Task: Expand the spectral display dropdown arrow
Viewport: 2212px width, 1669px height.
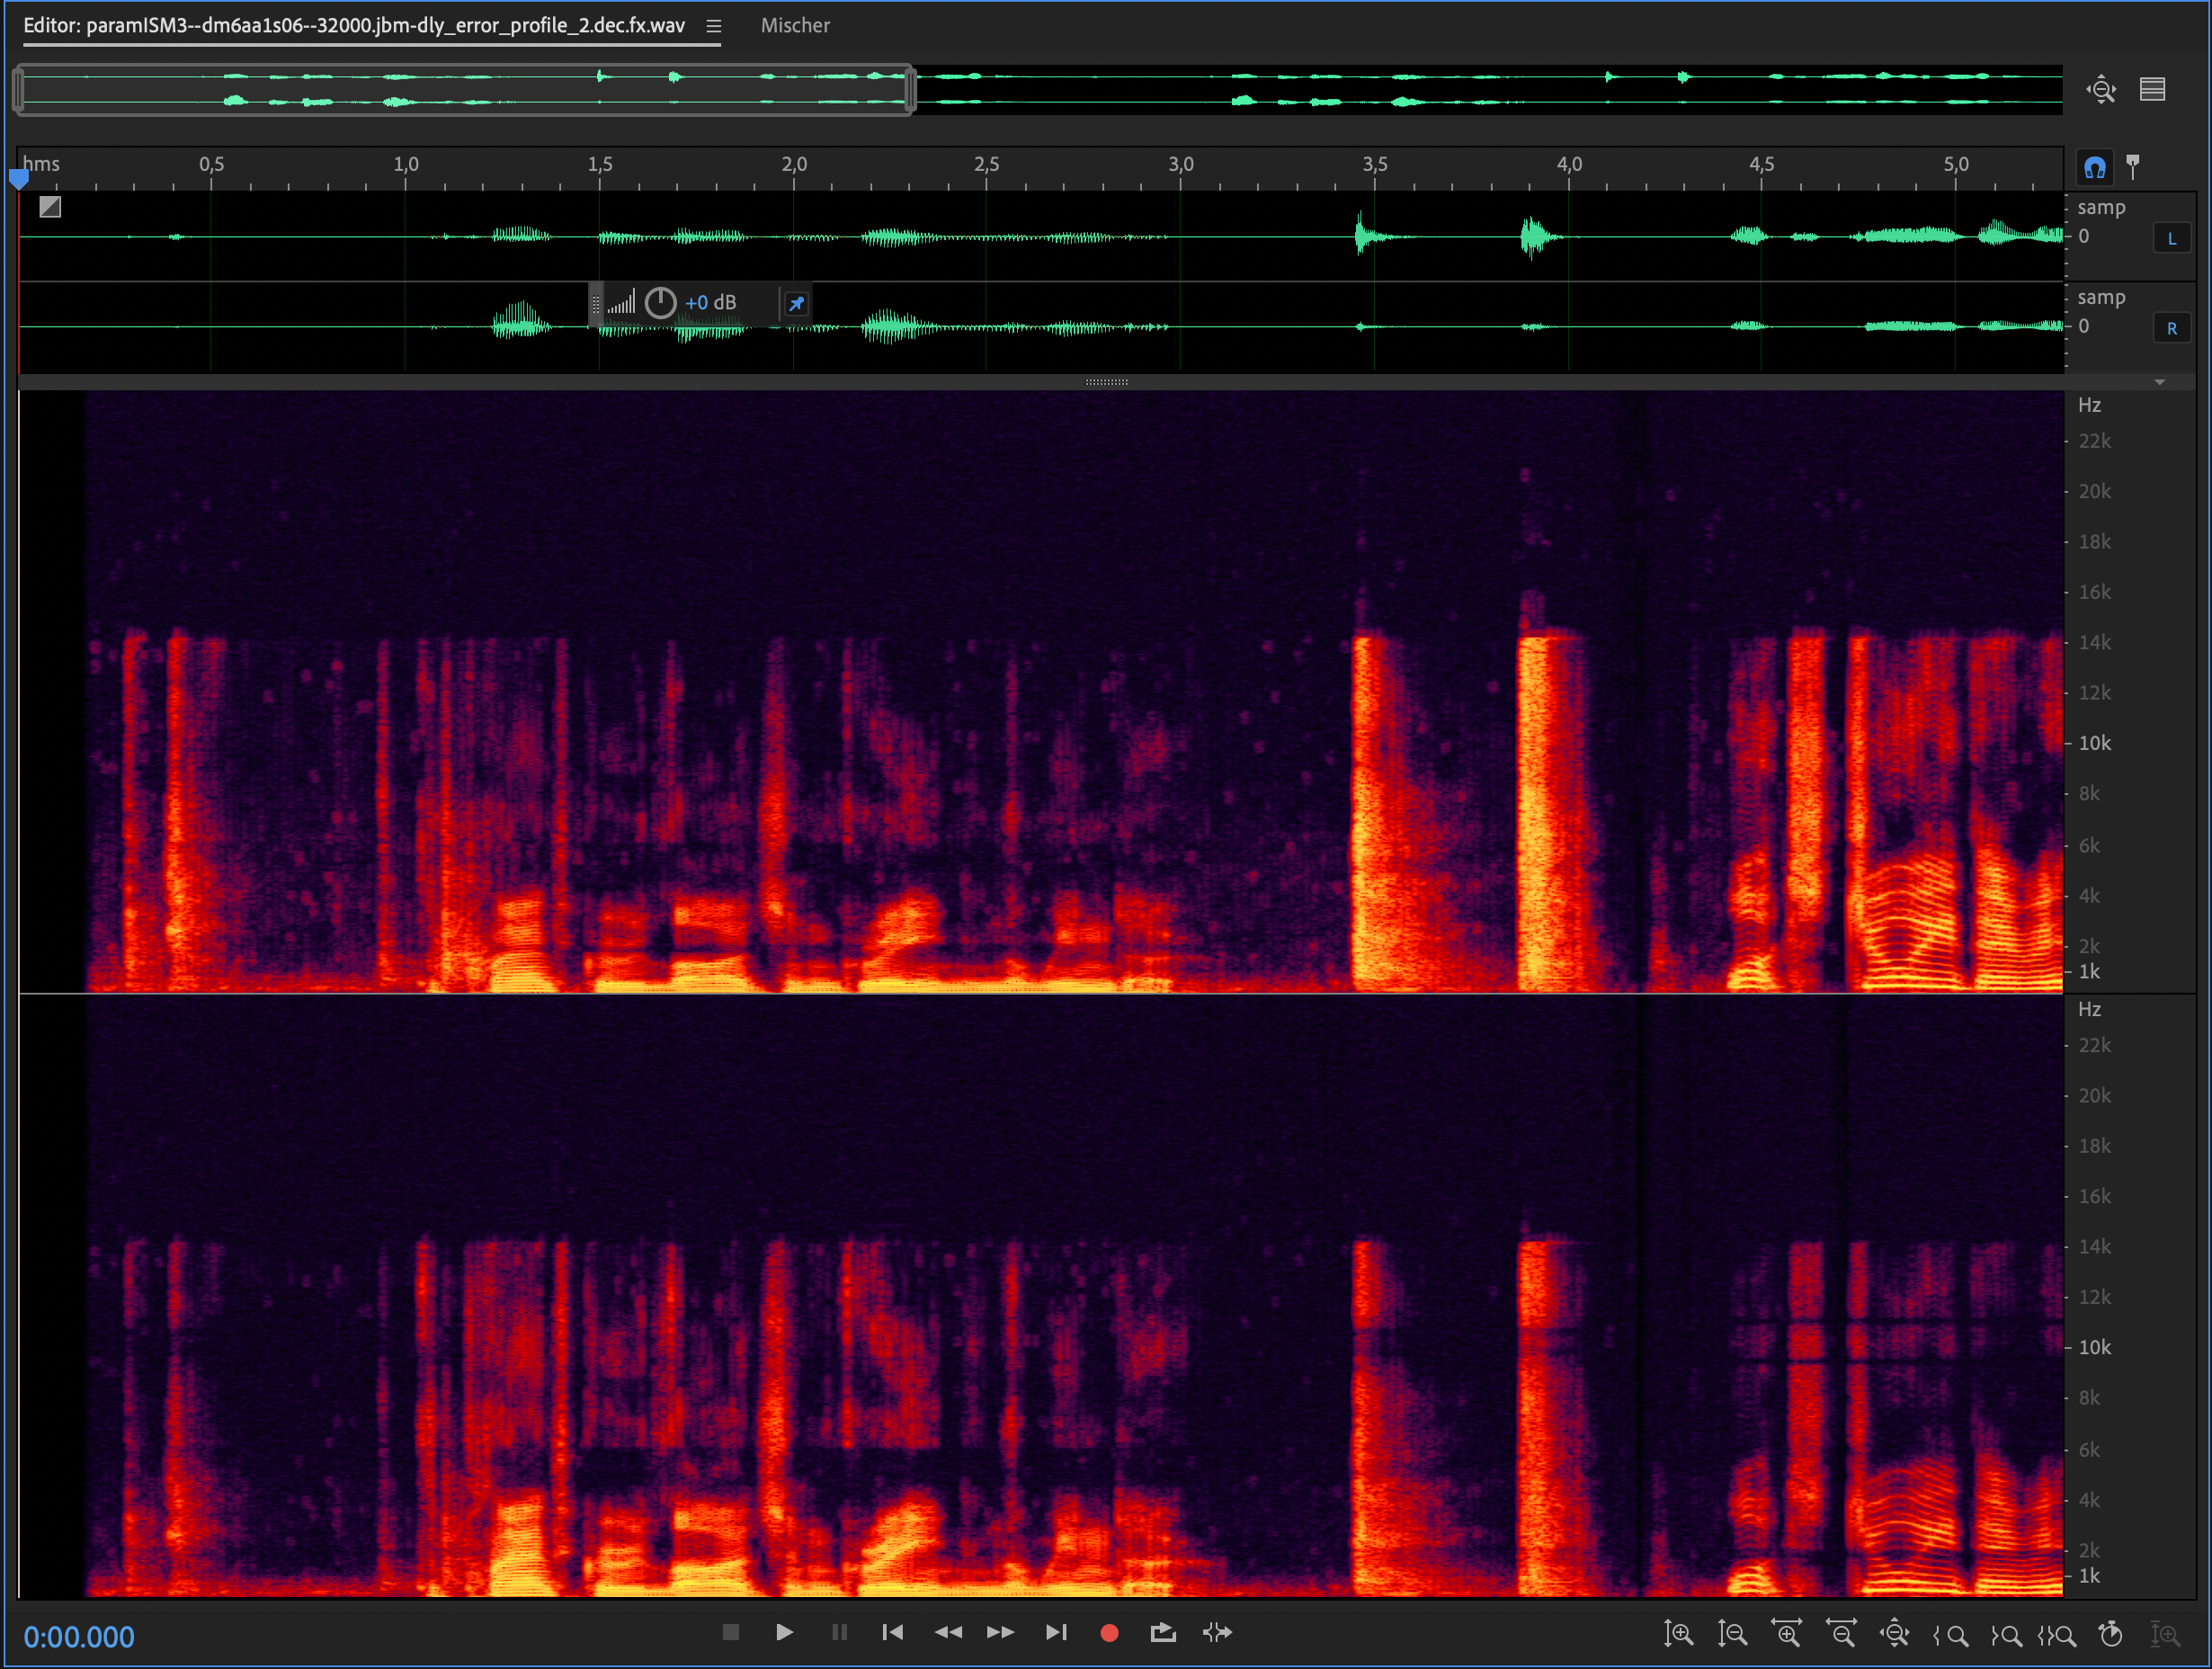Action: coord(2159,382)
